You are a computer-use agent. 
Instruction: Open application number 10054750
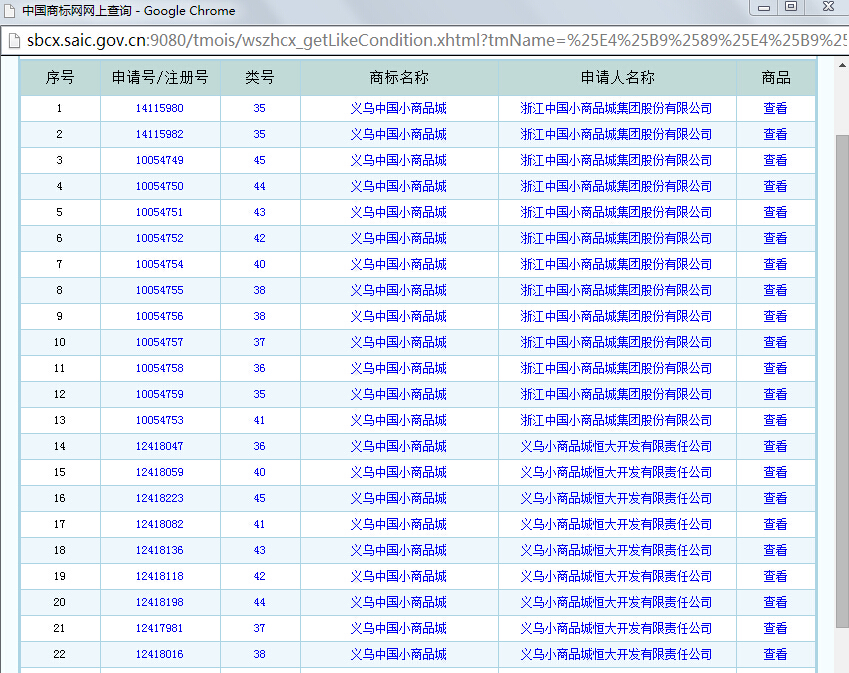(x=160, y=186)
